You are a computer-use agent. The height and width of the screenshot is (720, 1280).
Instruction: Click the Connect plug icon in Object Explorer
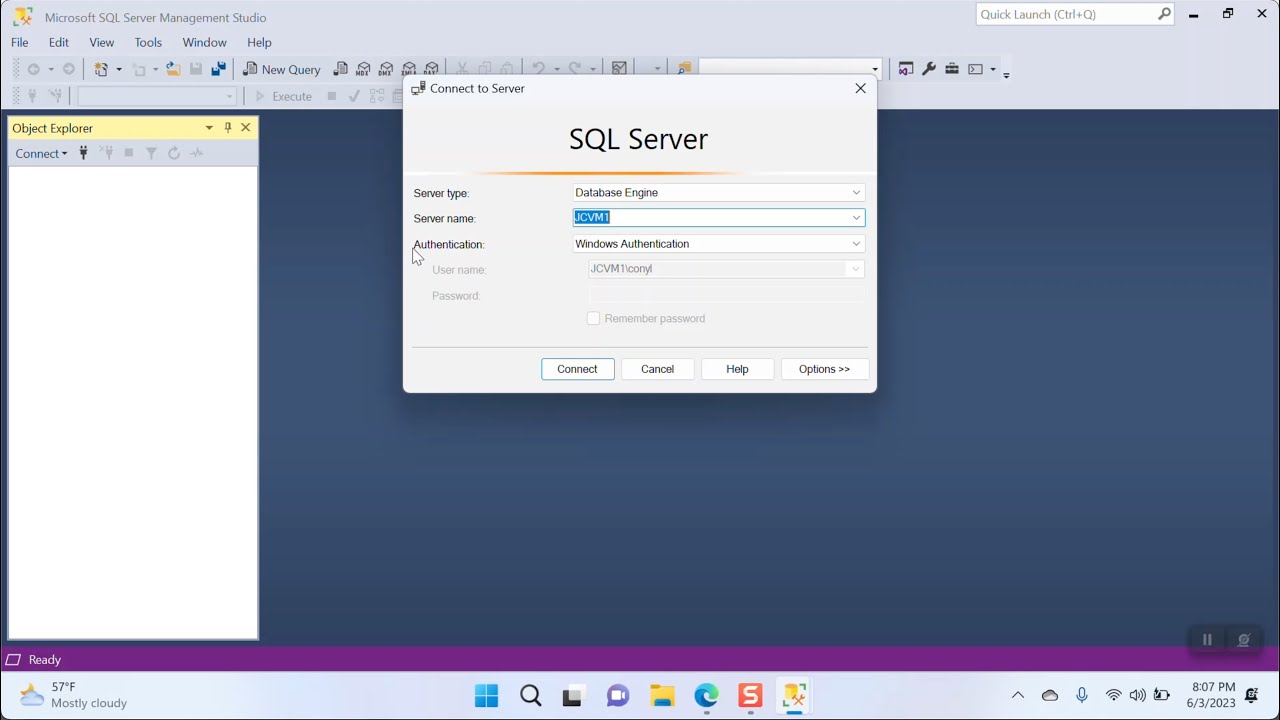pos(84,153)
